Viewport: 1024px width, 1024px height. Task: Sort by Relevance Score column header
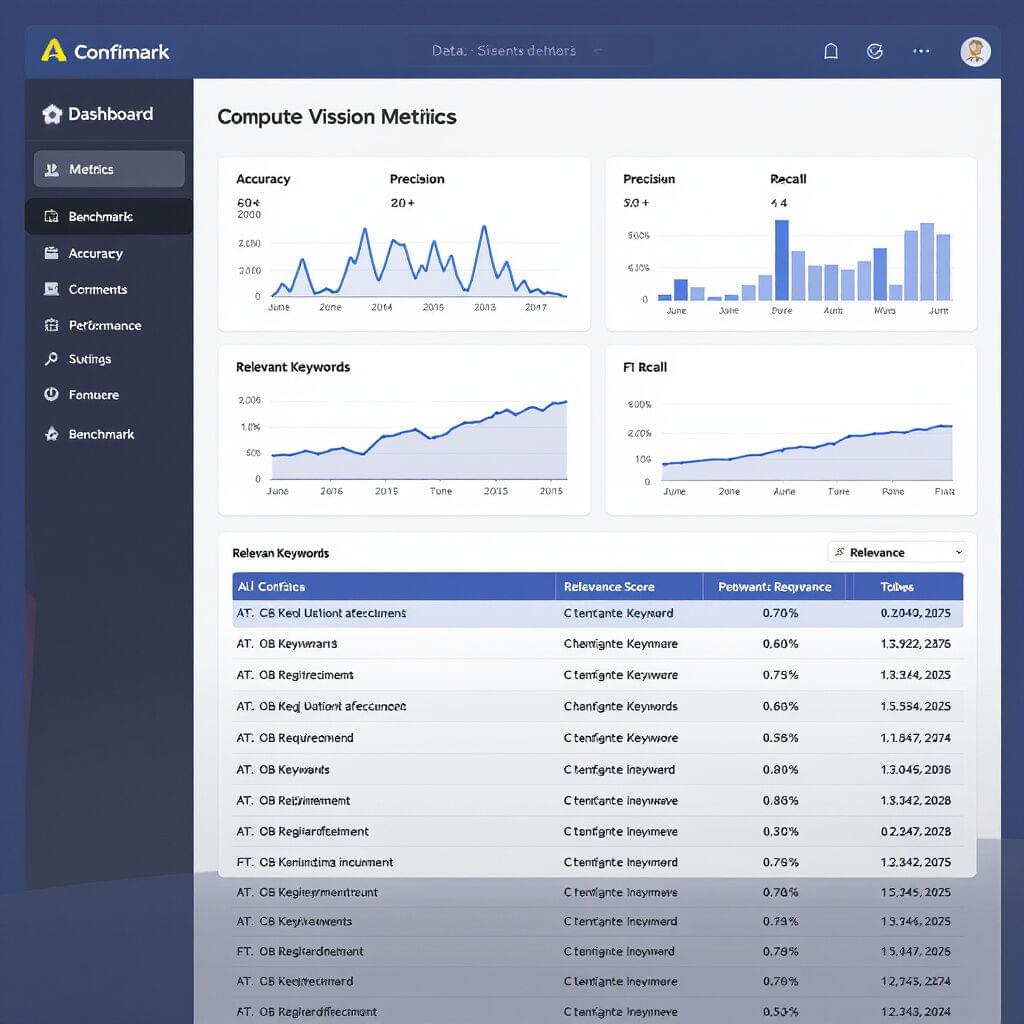tap(609, 586)
